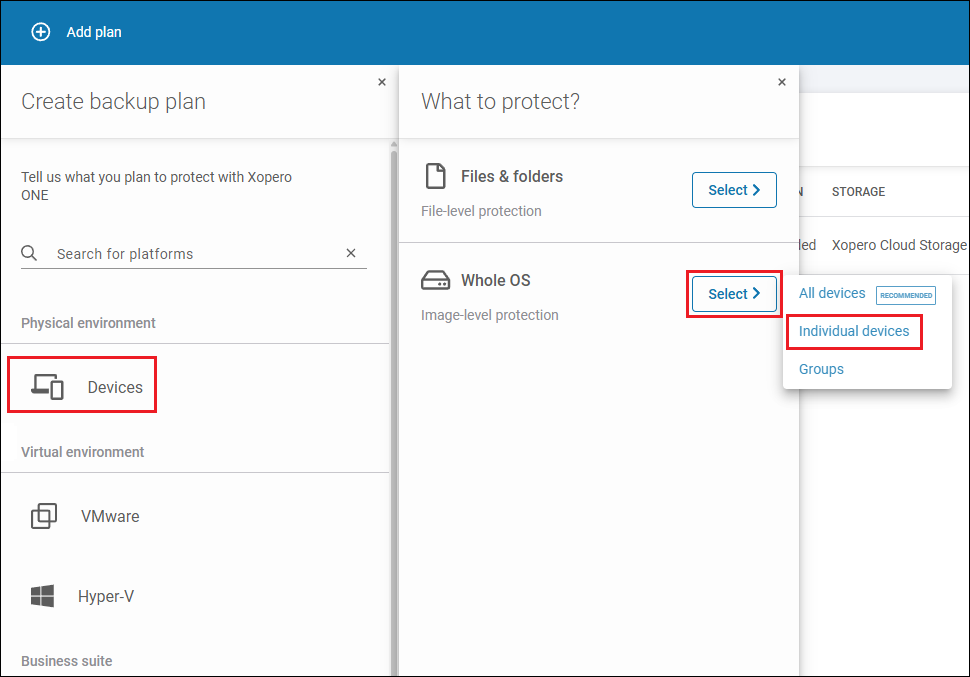Screen dimensions: 970x677
Task: Open the Select dropdown for Files & folders
Action: pos(734,189)
